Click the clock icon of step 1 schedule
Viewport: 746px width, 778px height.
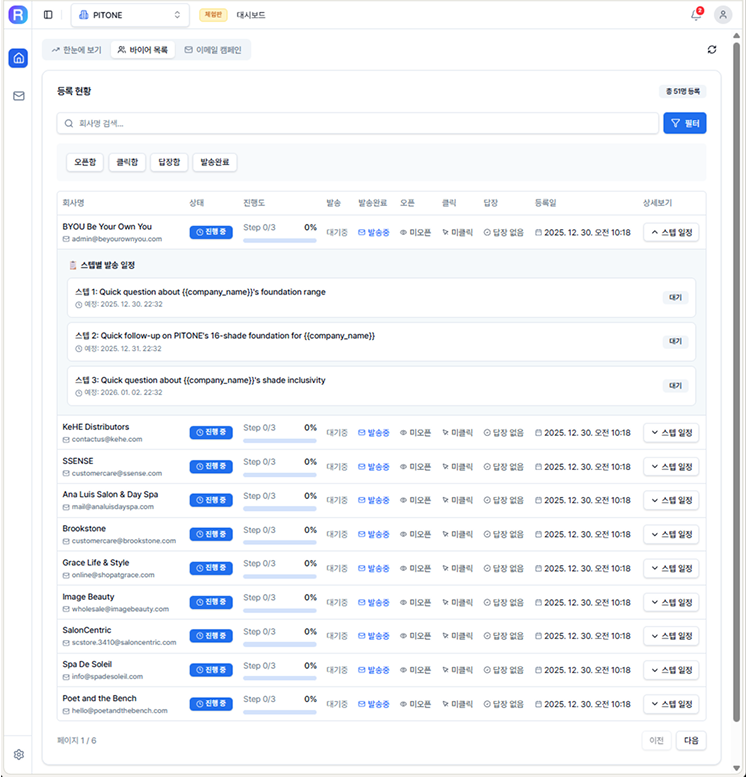78,305
